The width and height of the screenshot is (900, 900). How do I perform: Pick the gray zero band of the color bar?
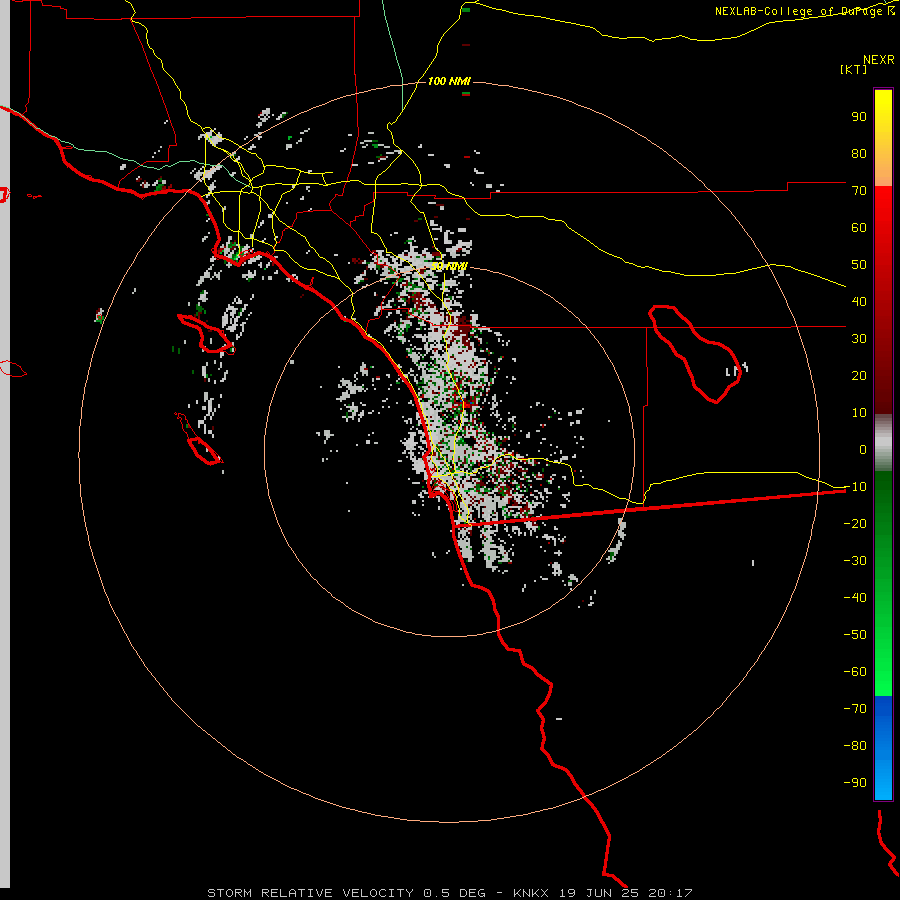pyautogui.click(x=883, y=443)
